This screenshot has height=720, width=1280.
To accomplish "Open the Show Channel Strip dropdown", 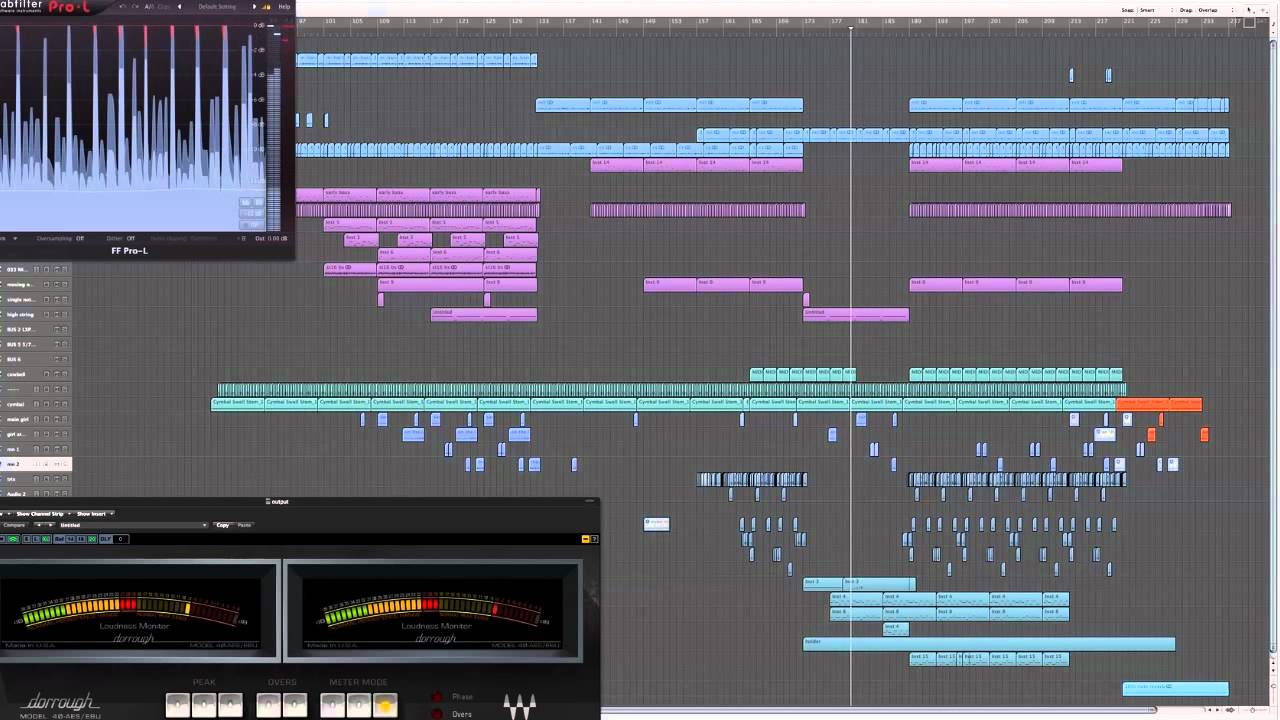I will click(45, 514).
